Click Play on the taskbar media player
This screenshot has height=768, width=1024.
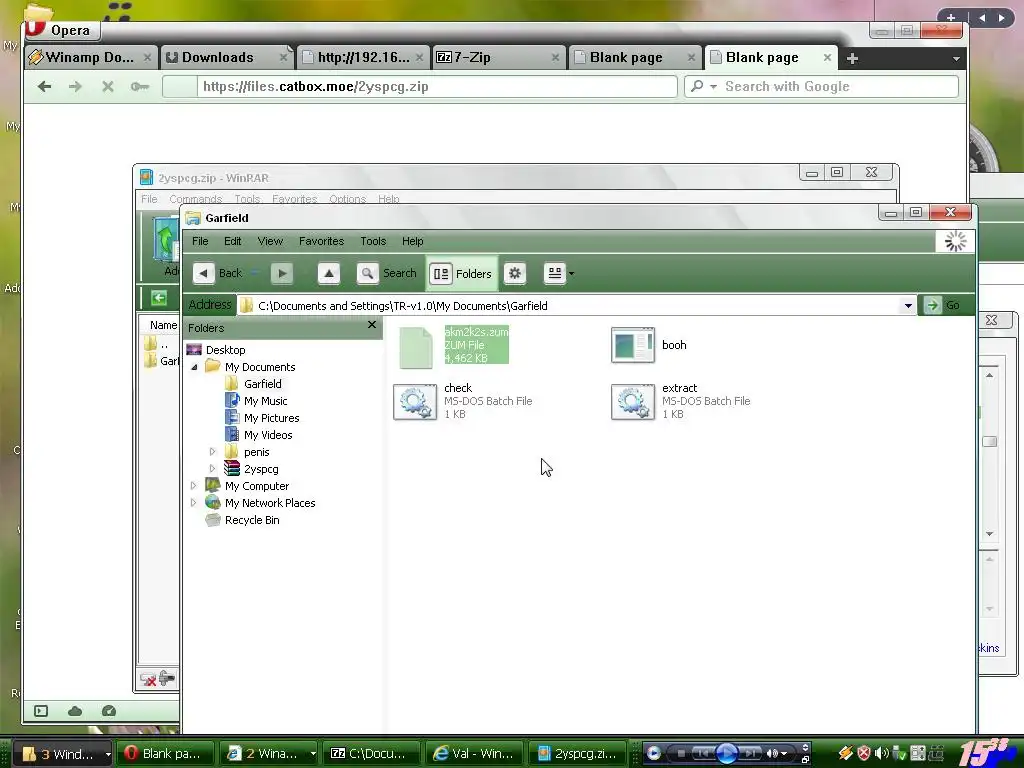(726, 754)
